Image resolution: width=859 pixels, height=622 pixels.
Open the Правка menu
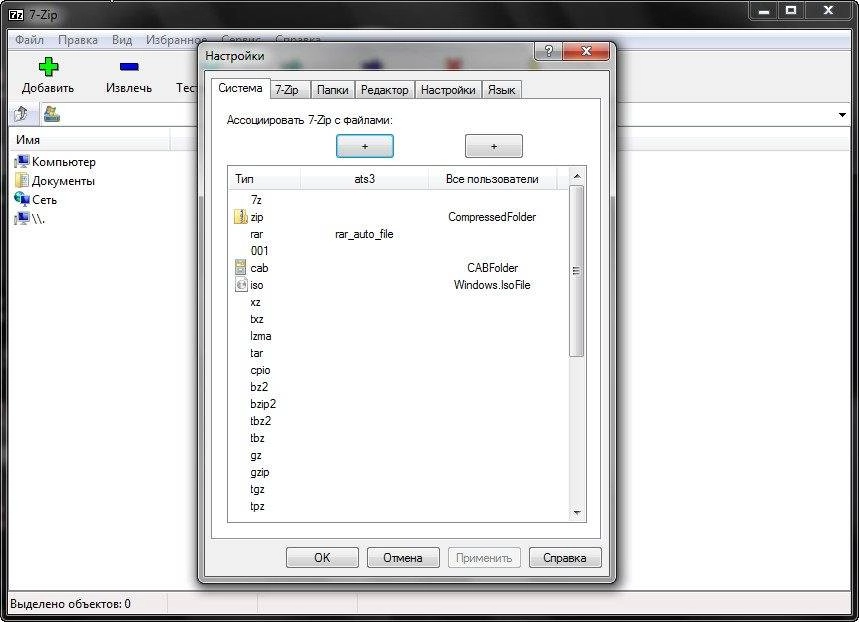(78, 40)
